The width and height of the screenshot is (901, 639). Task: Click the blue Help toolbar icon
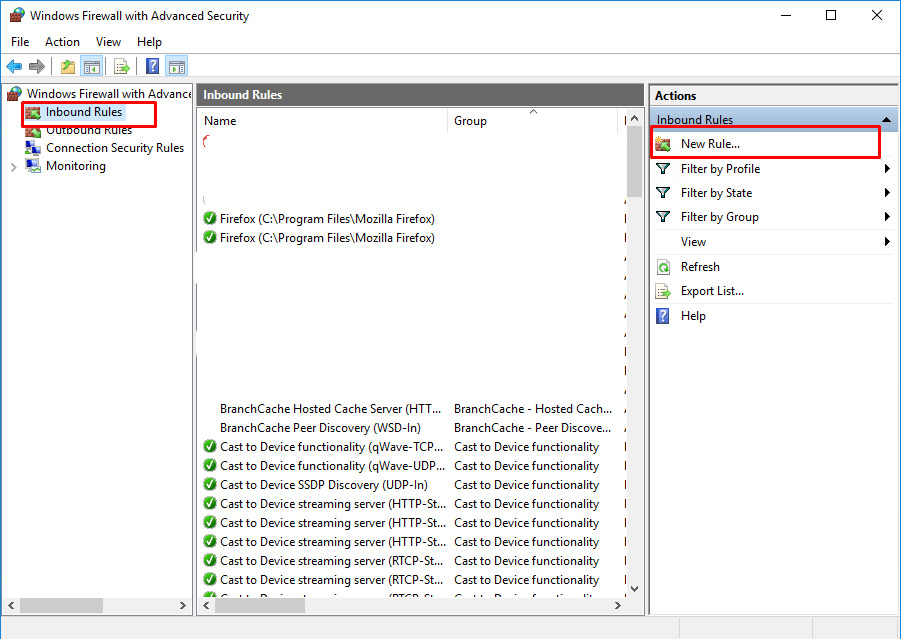click(152, 67)
